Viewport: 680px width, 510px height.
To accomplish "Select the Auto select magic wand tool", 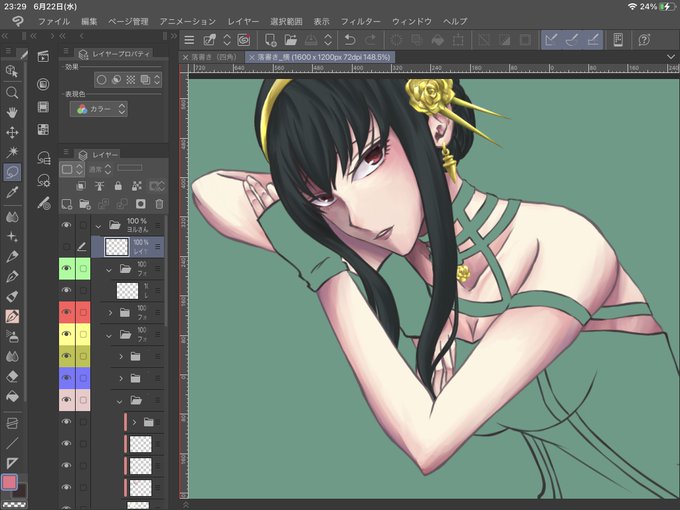I will (x=12, y=152).
